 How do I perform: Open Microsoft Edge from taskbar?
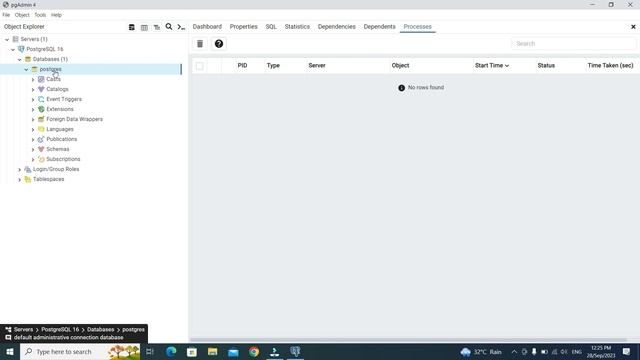(171, 351)
